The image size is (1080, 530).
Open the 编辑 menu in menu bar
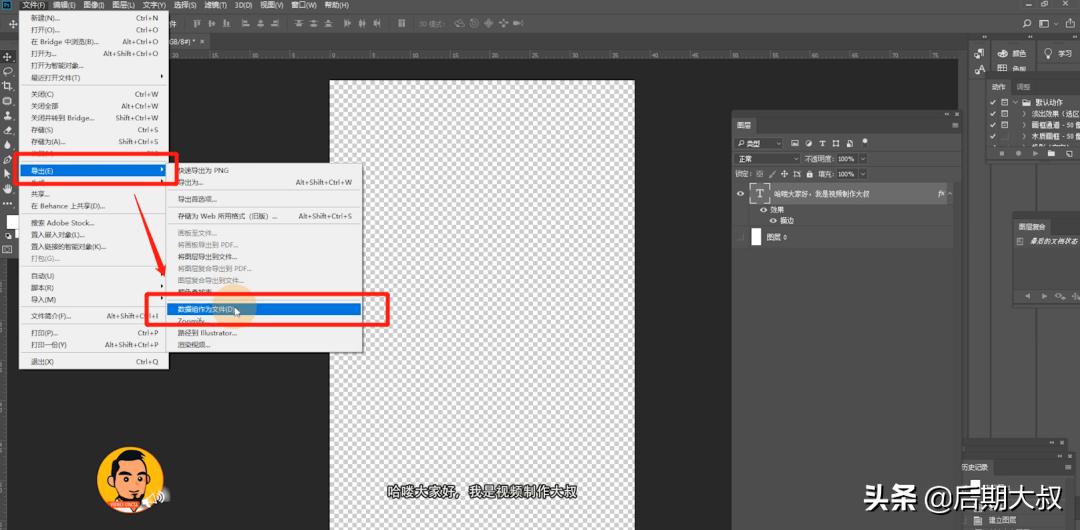[x=63, y=5]
